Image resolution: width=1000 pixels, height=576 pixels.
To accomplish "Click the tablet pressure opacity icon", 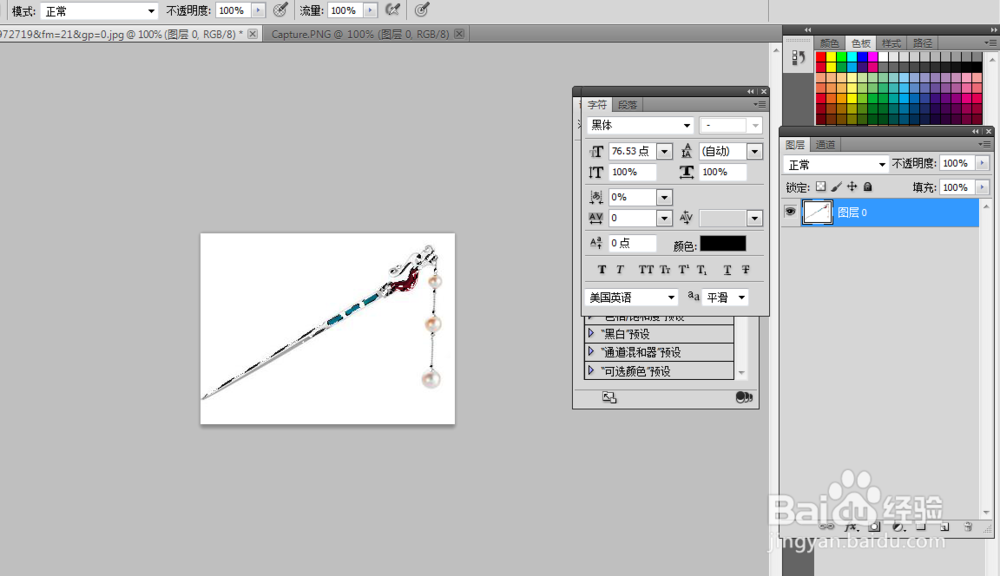I will (280, 10).
